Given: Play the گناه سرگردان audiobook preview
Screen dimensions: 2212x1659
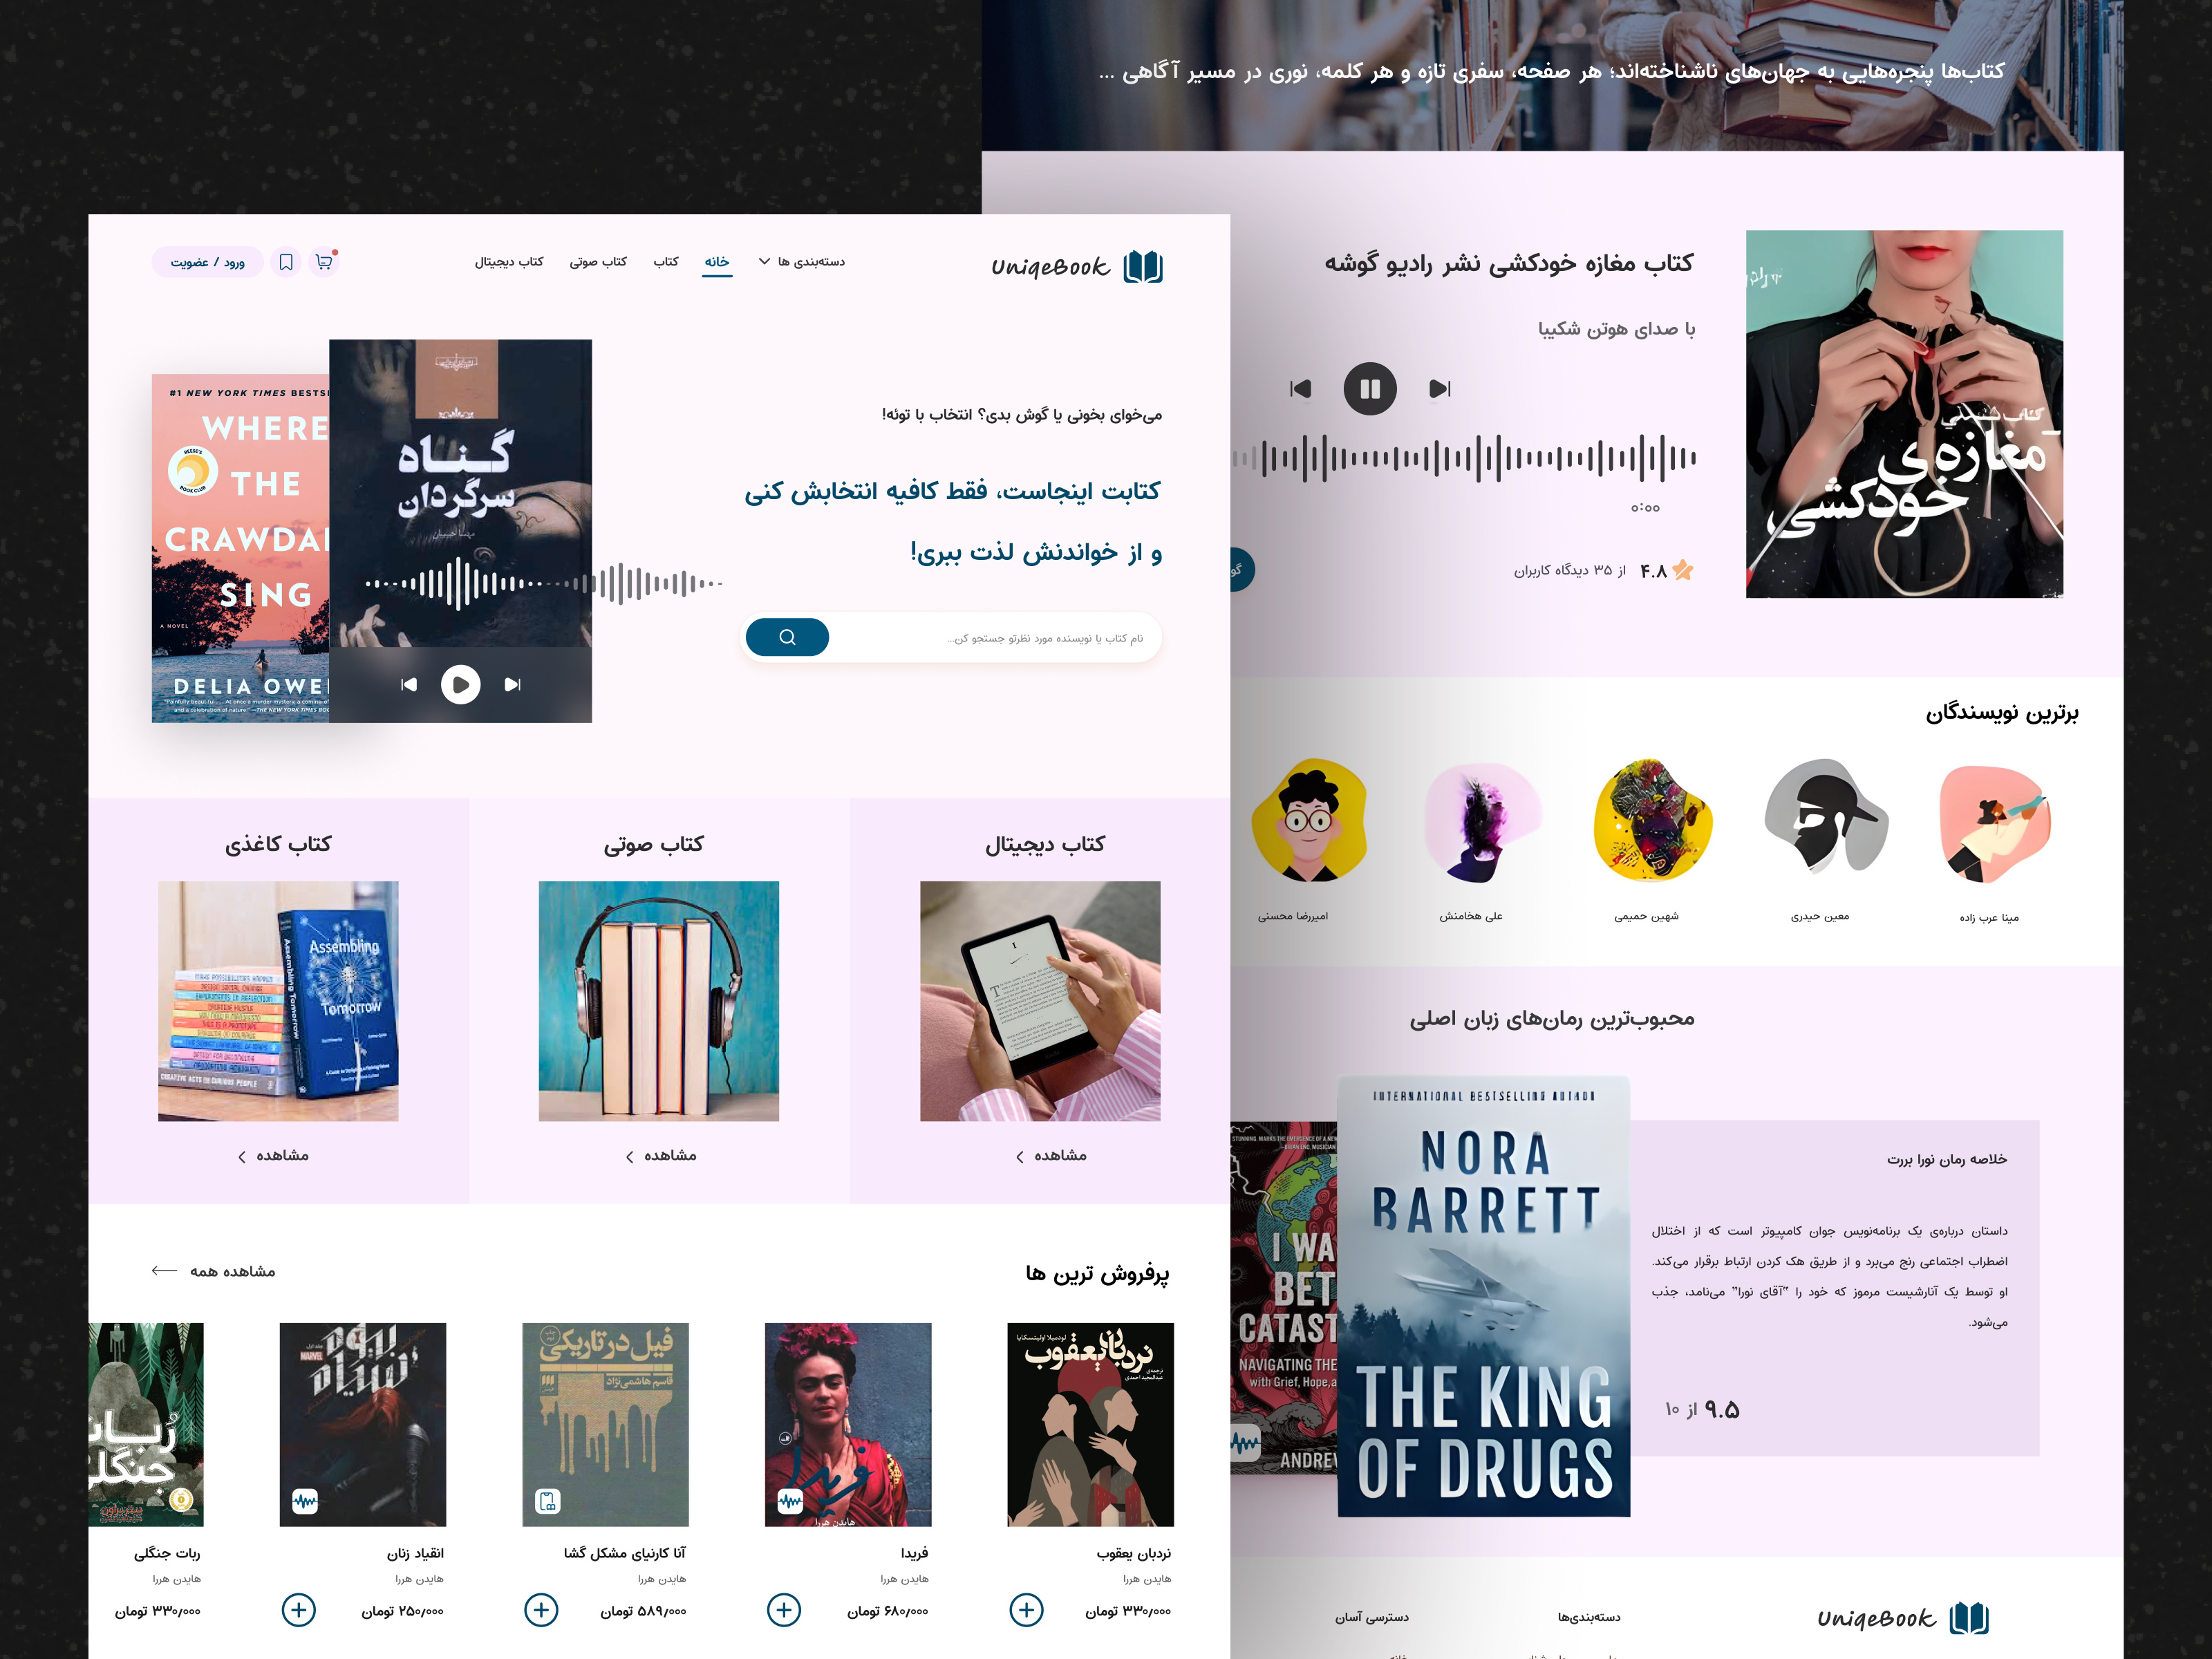Looking at the screenshot, I should coord(461,685).
